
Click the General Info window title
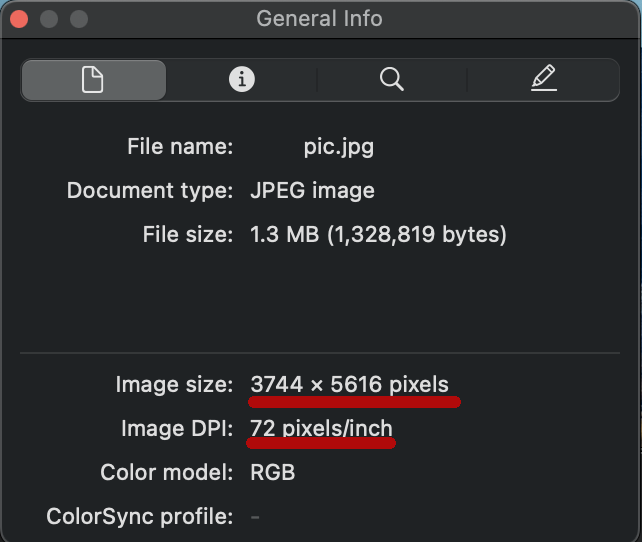(x=319, y=19)
